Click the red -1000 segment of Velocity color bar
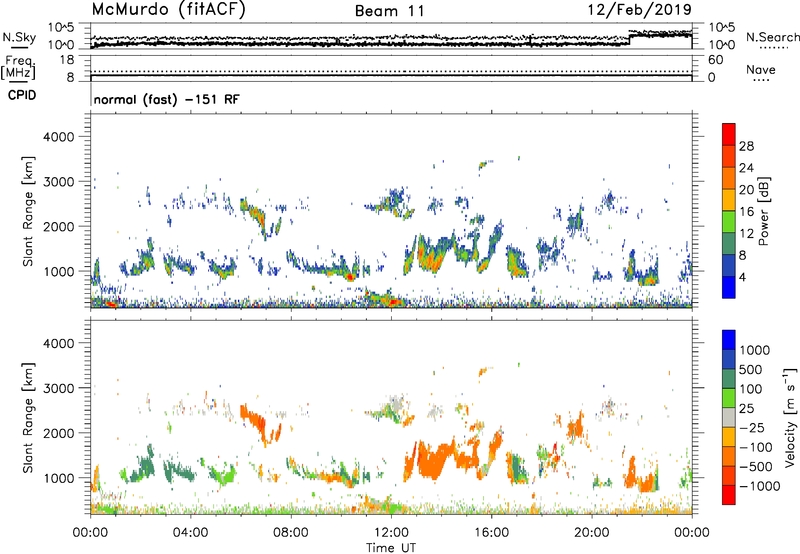The image size is (800, 554). 729,495
